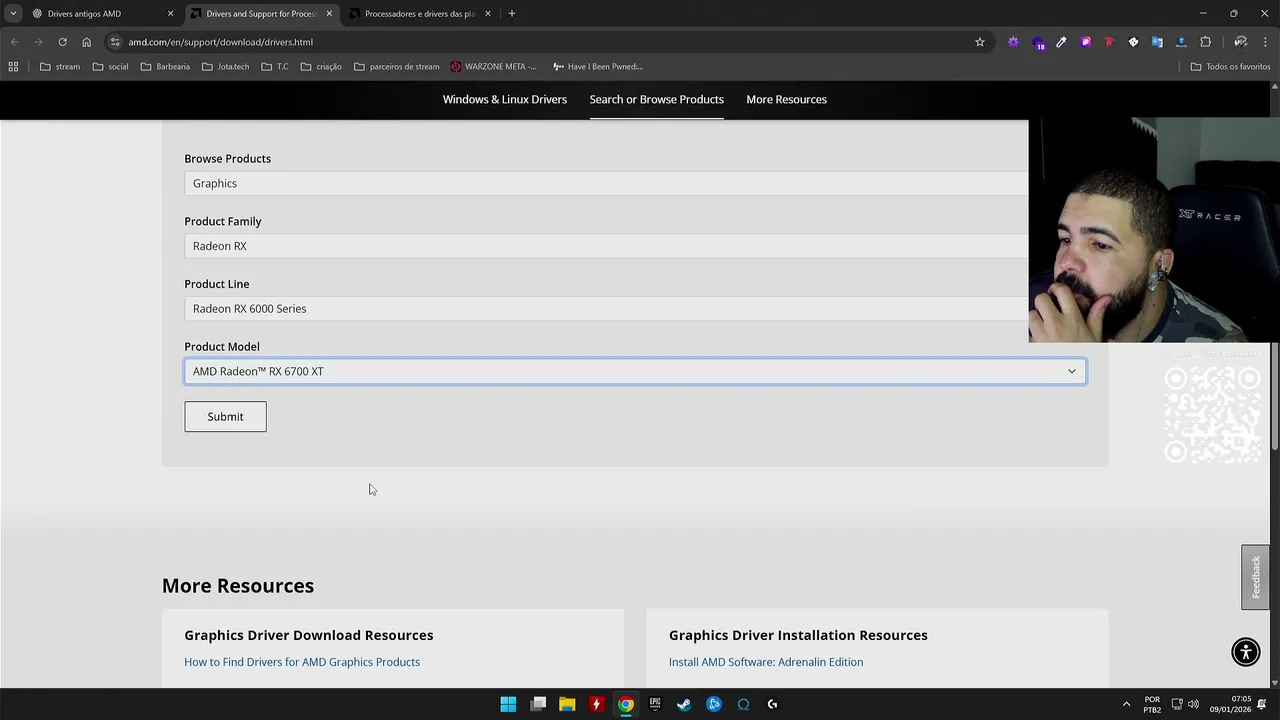Open the stream bookmarks folder
This screenshot has height=720, width=1280.
60,66
